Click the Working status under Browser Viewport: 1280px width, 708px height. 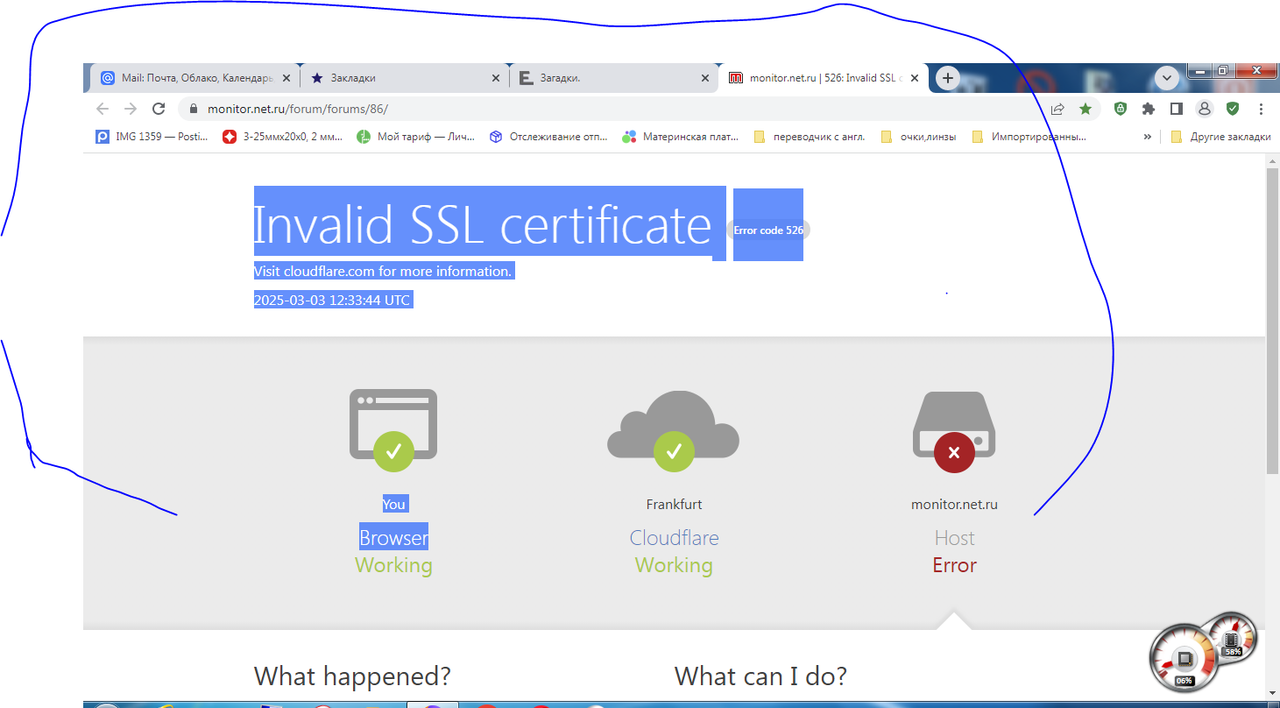pyautogui.click(x=394, y=565)
